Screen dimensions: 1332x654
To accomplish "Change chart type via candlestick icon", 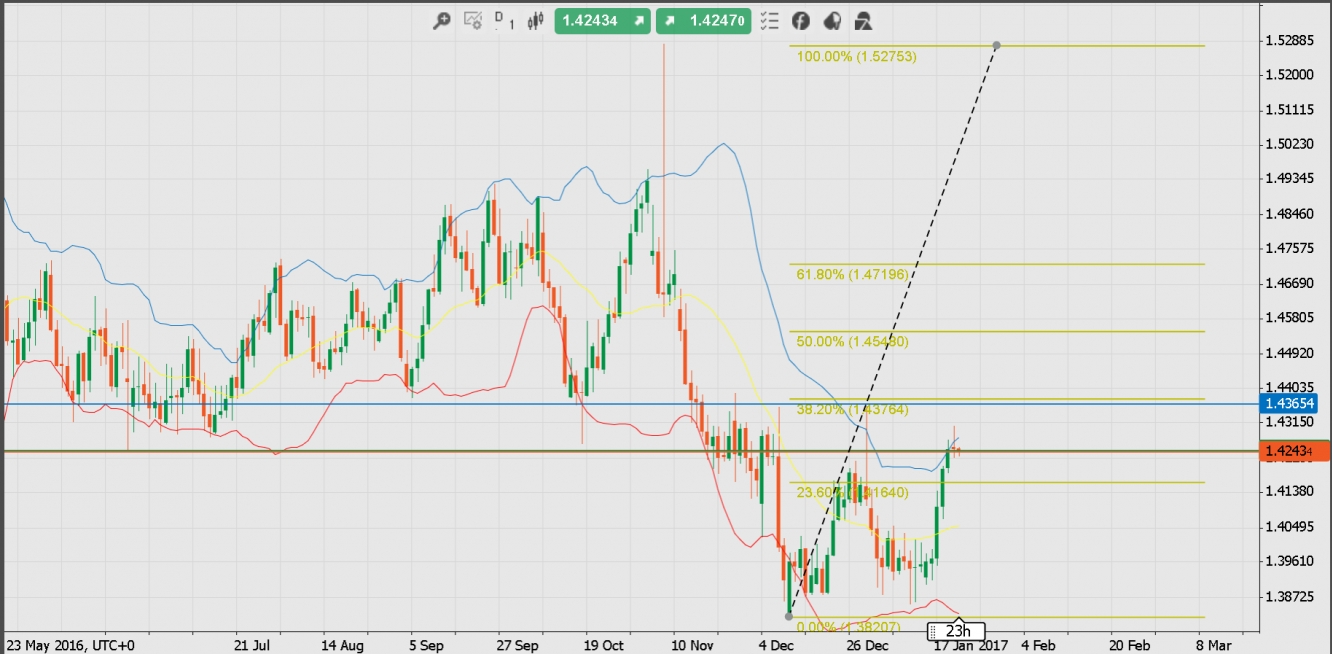I will tap(536, 20).
